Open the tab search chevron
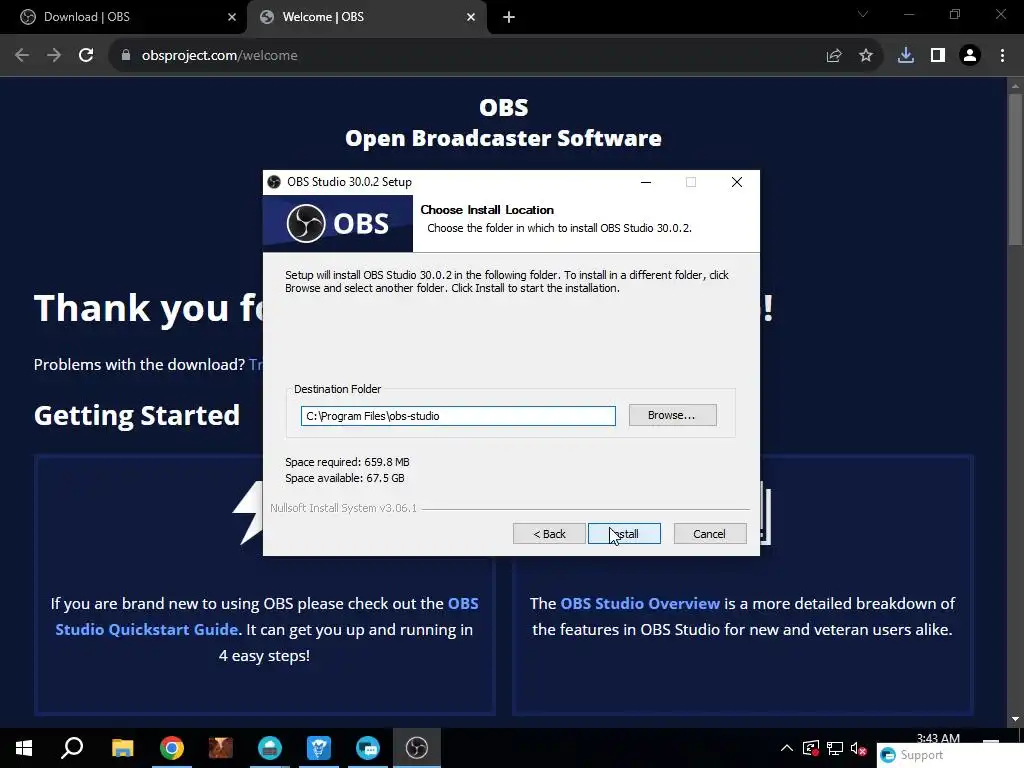Screen dimensions: 1024x768 (x=863, y=14)
